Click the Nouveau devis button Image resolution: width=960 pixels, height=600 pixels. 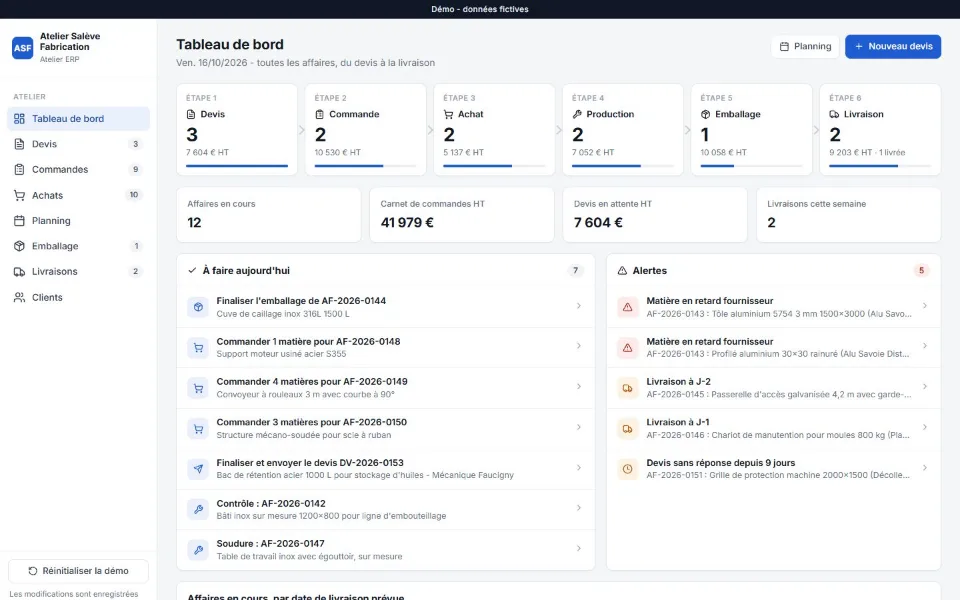pos(893,47)
